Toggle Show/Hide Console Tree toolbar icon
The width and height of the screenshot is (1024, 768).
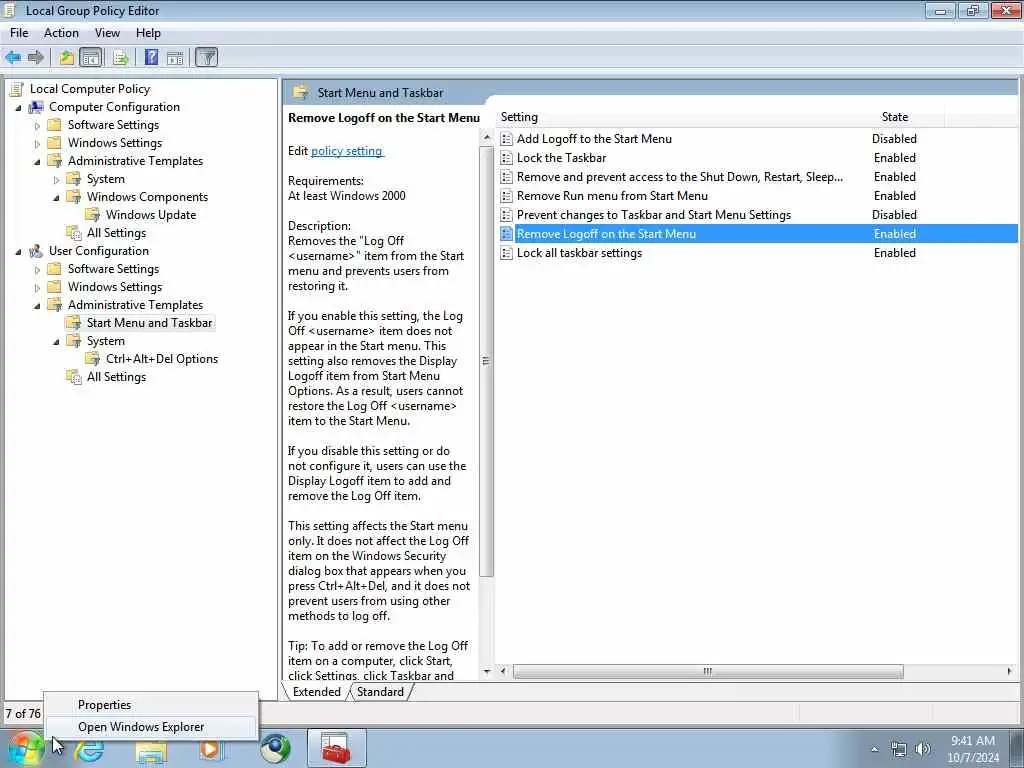click(91, 57)
